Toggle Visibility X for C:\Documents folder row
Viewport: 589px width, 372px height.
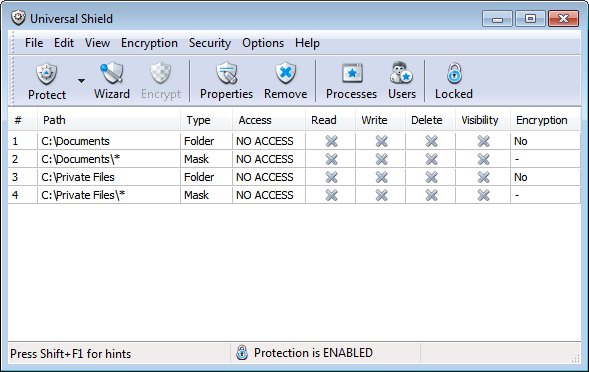coord(483,141)
